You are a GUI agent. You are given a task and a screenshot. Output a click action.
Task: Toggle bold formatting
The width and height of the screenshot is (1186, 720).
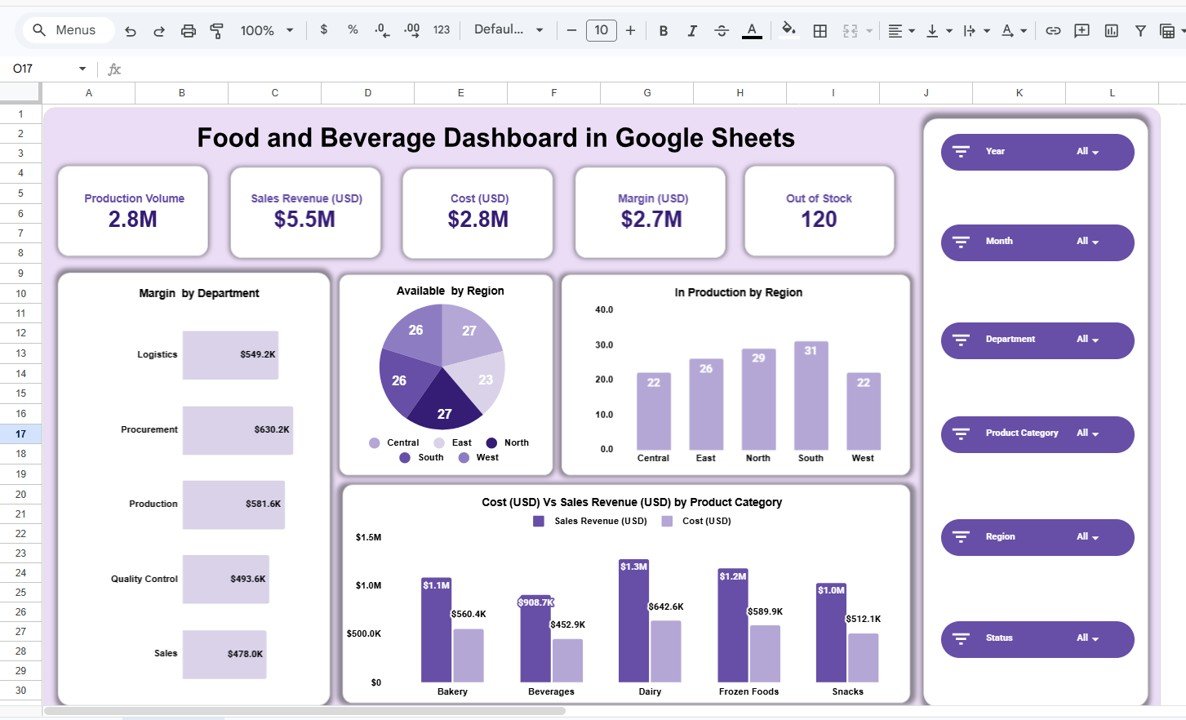(663, 30)
